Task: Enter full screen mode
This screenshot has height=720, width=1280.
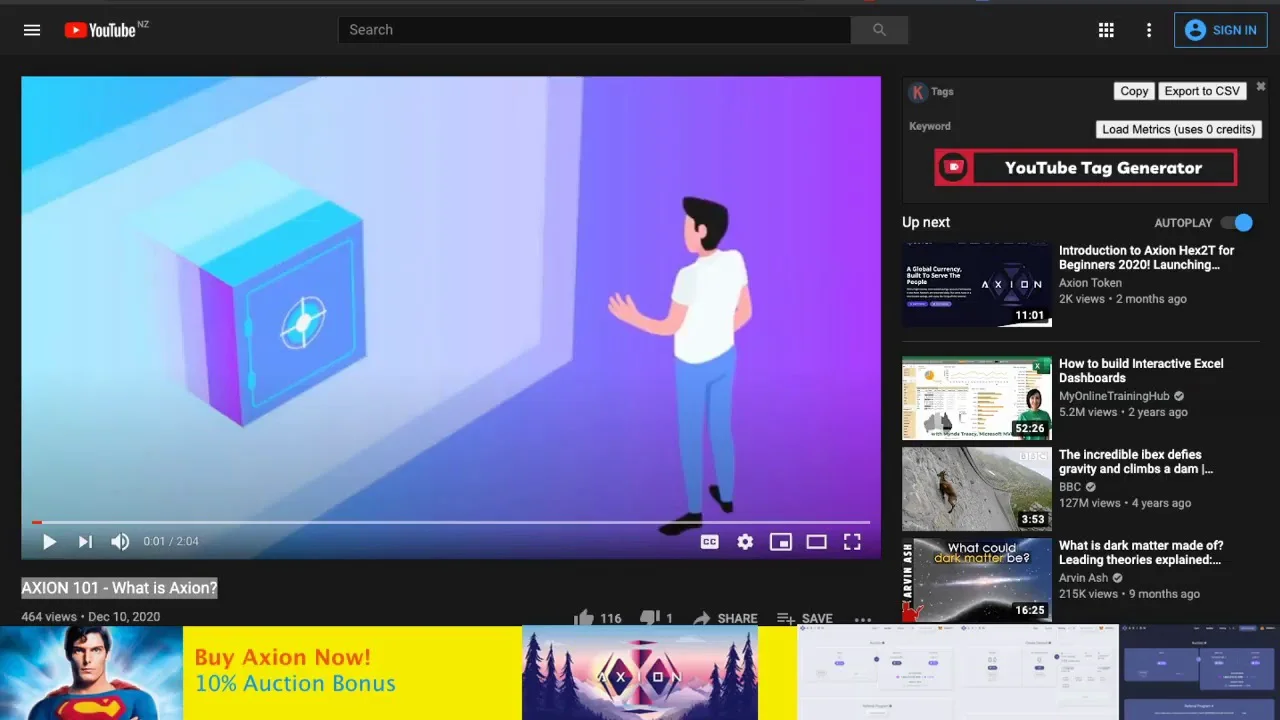Action: point(852,542)
